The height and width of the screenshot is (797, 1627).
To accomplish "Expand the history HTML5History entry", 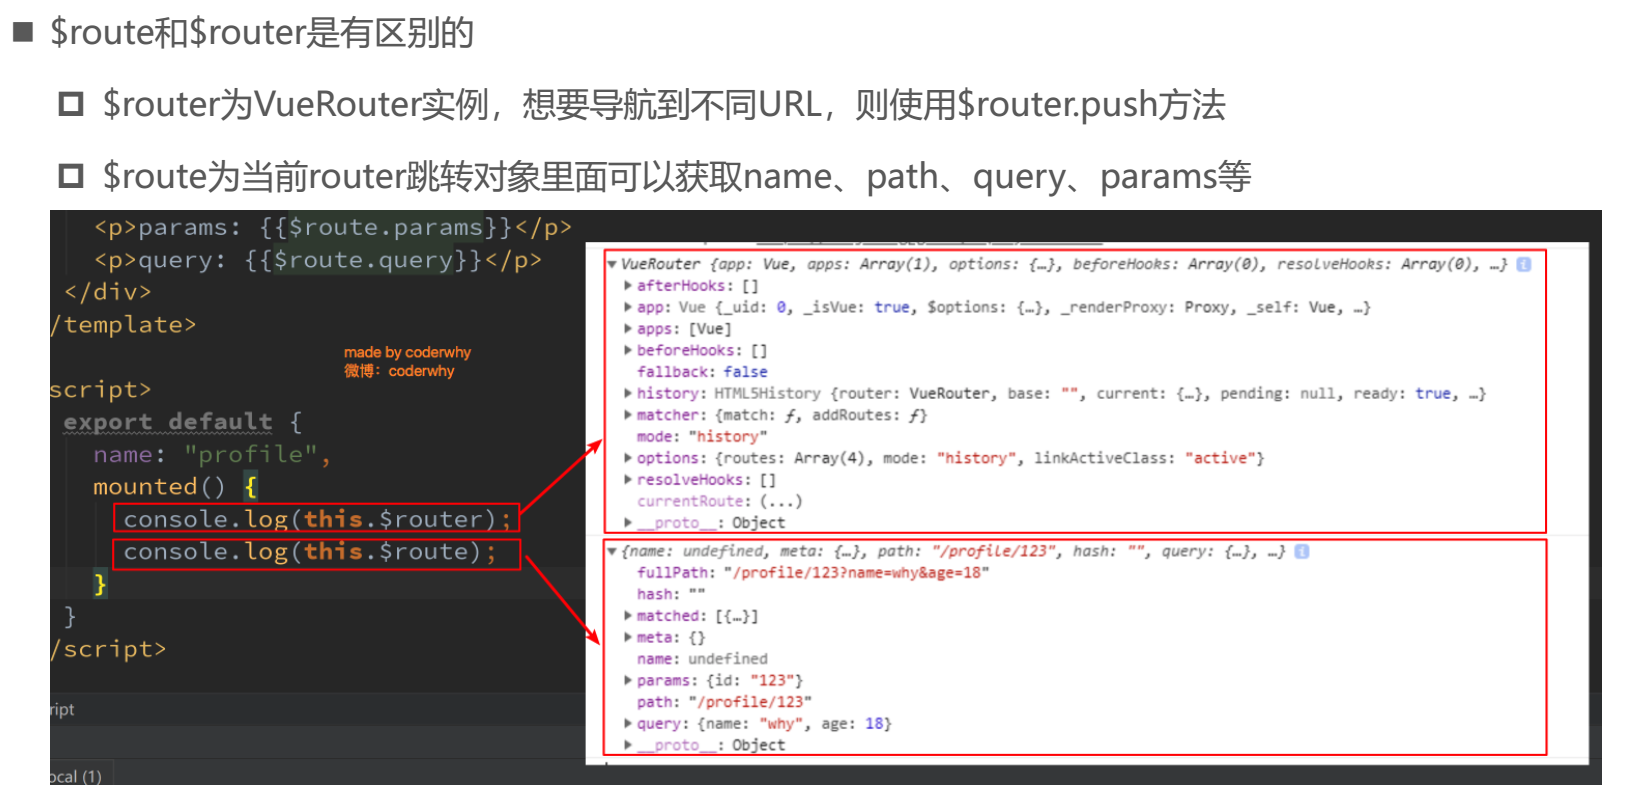I will click(628, 394).
